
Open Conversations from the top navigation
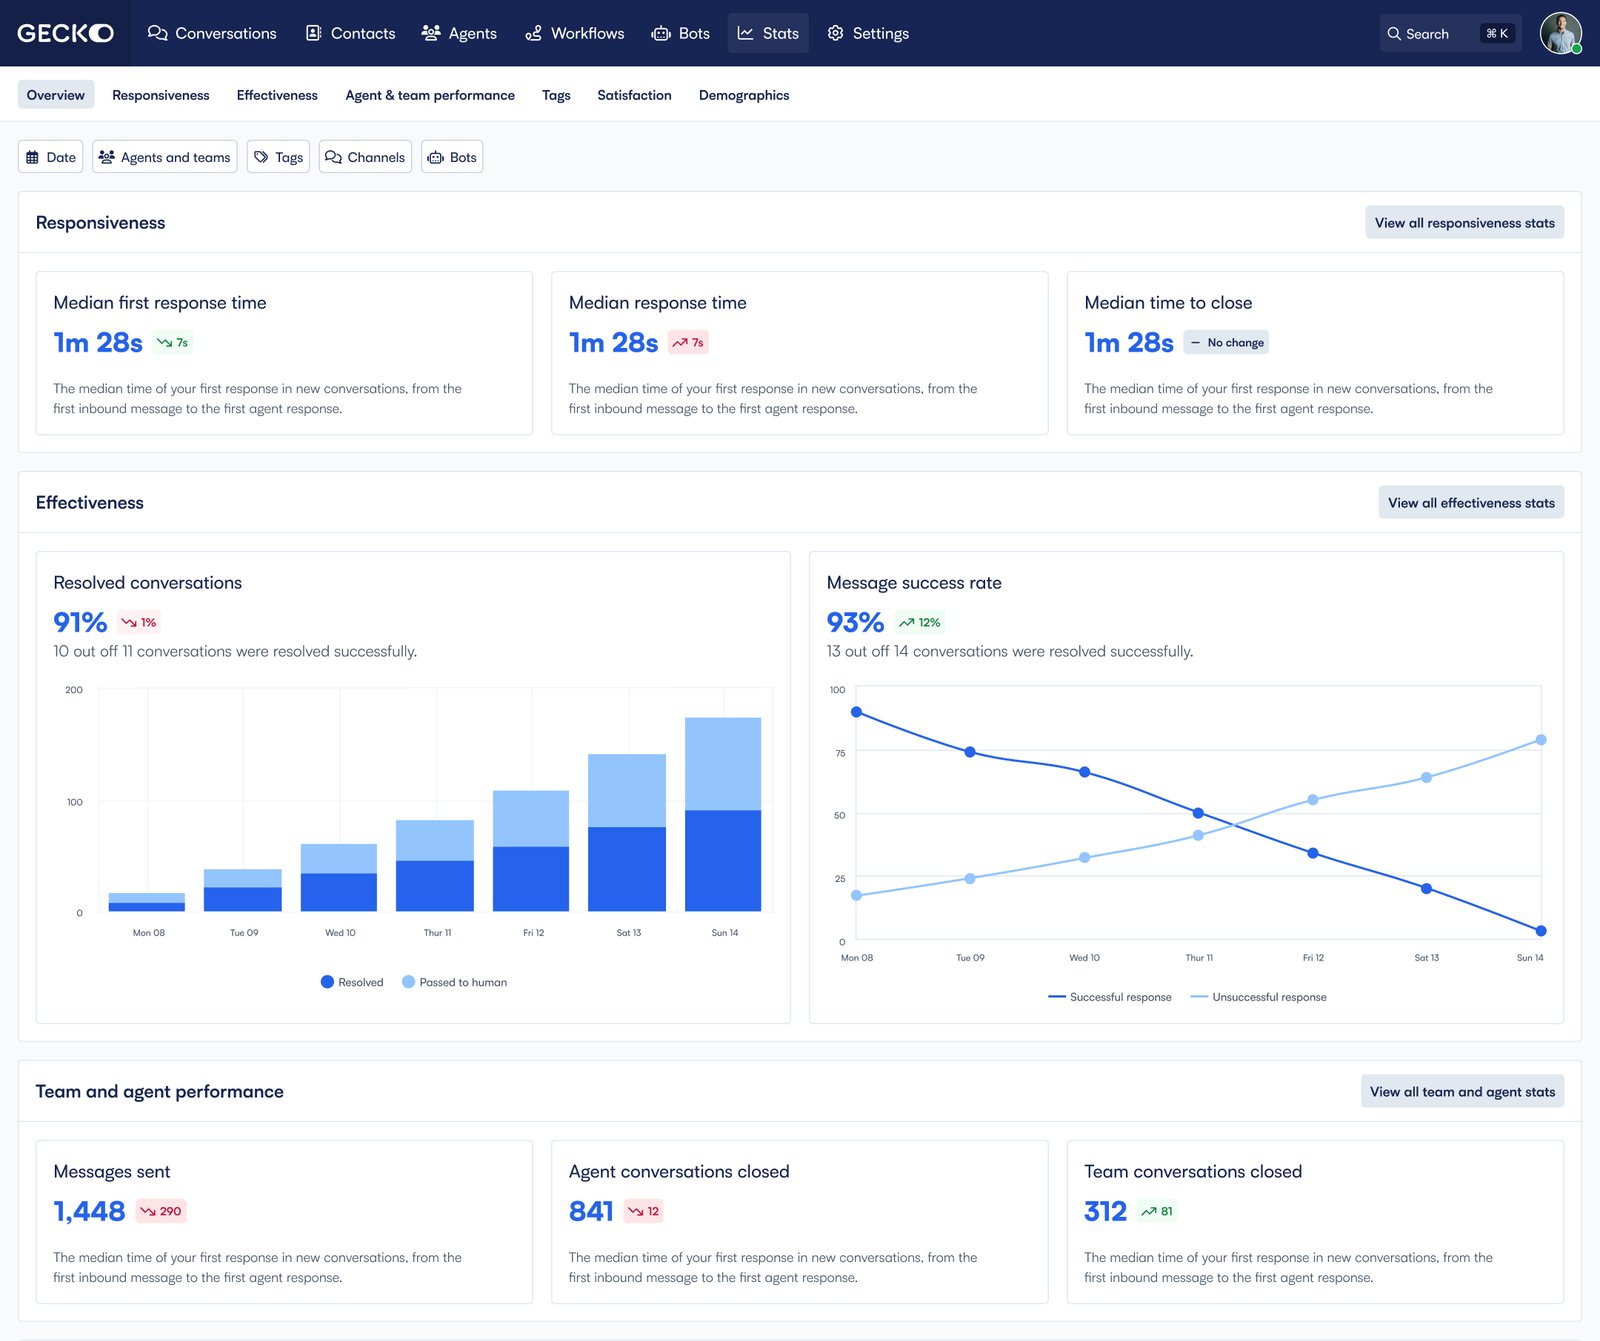[x=212, y=33]
